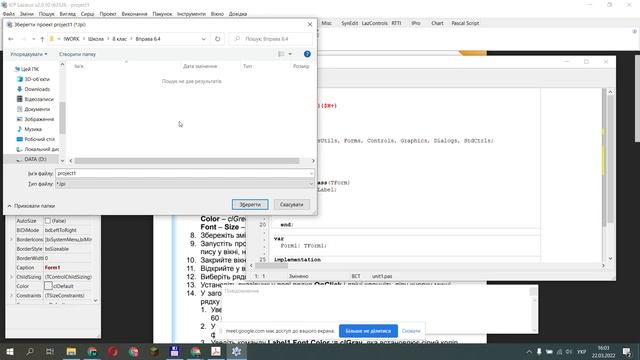Screen dimensions: 640x360
Task: Select the DATA (D:) drive
Action: tap(31, 159)
